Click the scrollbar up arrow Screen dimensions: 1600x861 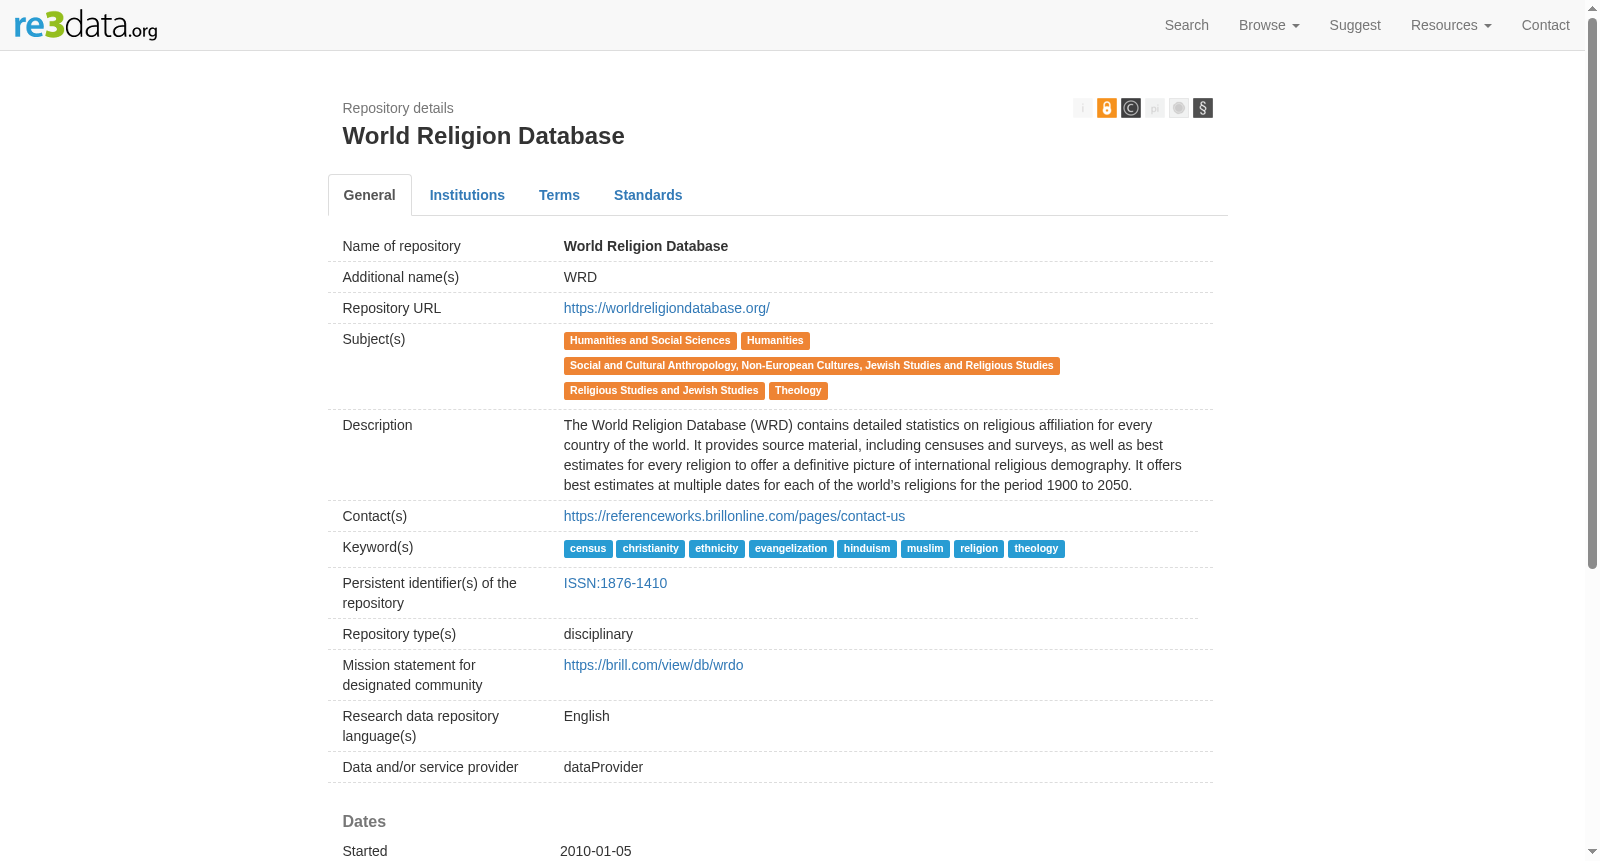click(1592, 7)
